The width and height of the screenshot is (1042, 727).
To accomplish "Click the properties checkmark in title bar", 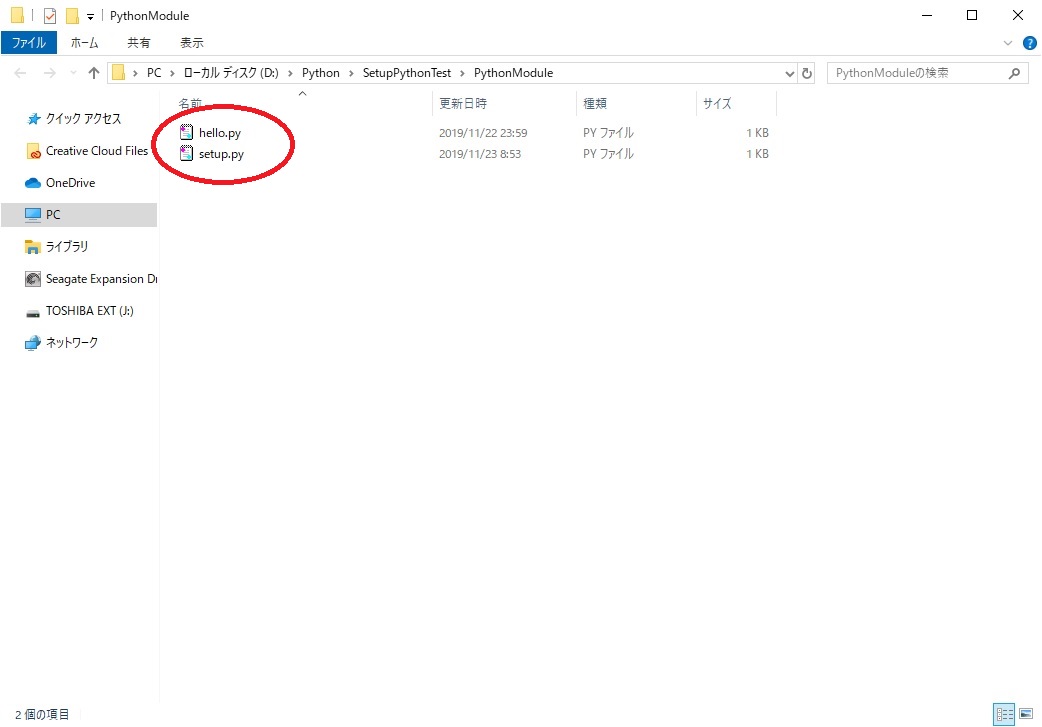I will (x=50, y=16).
